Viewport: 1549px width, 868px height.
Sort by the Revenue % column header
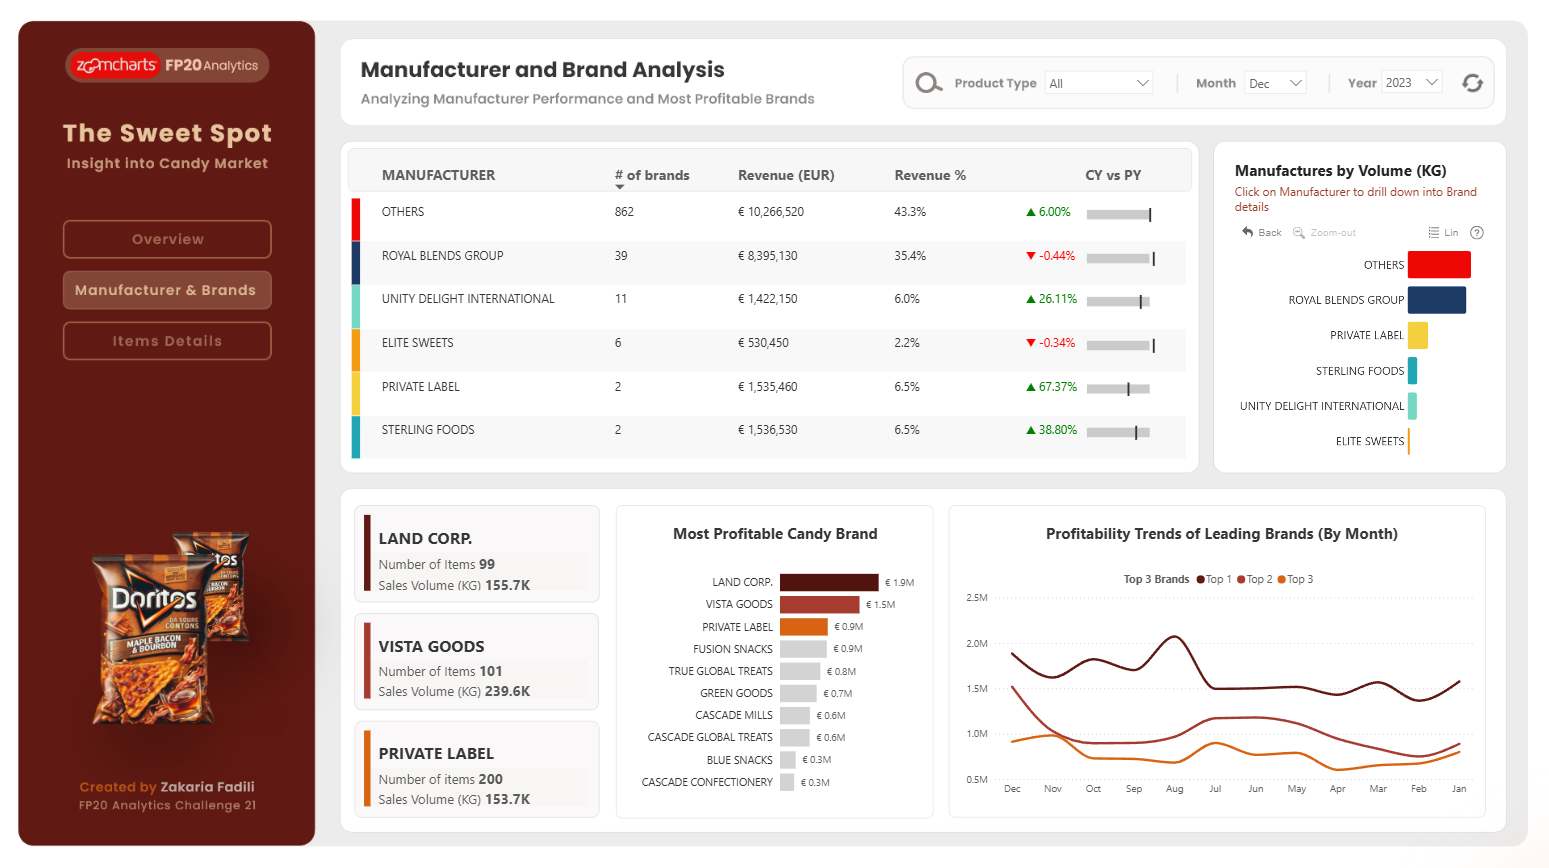click(930, 175)
